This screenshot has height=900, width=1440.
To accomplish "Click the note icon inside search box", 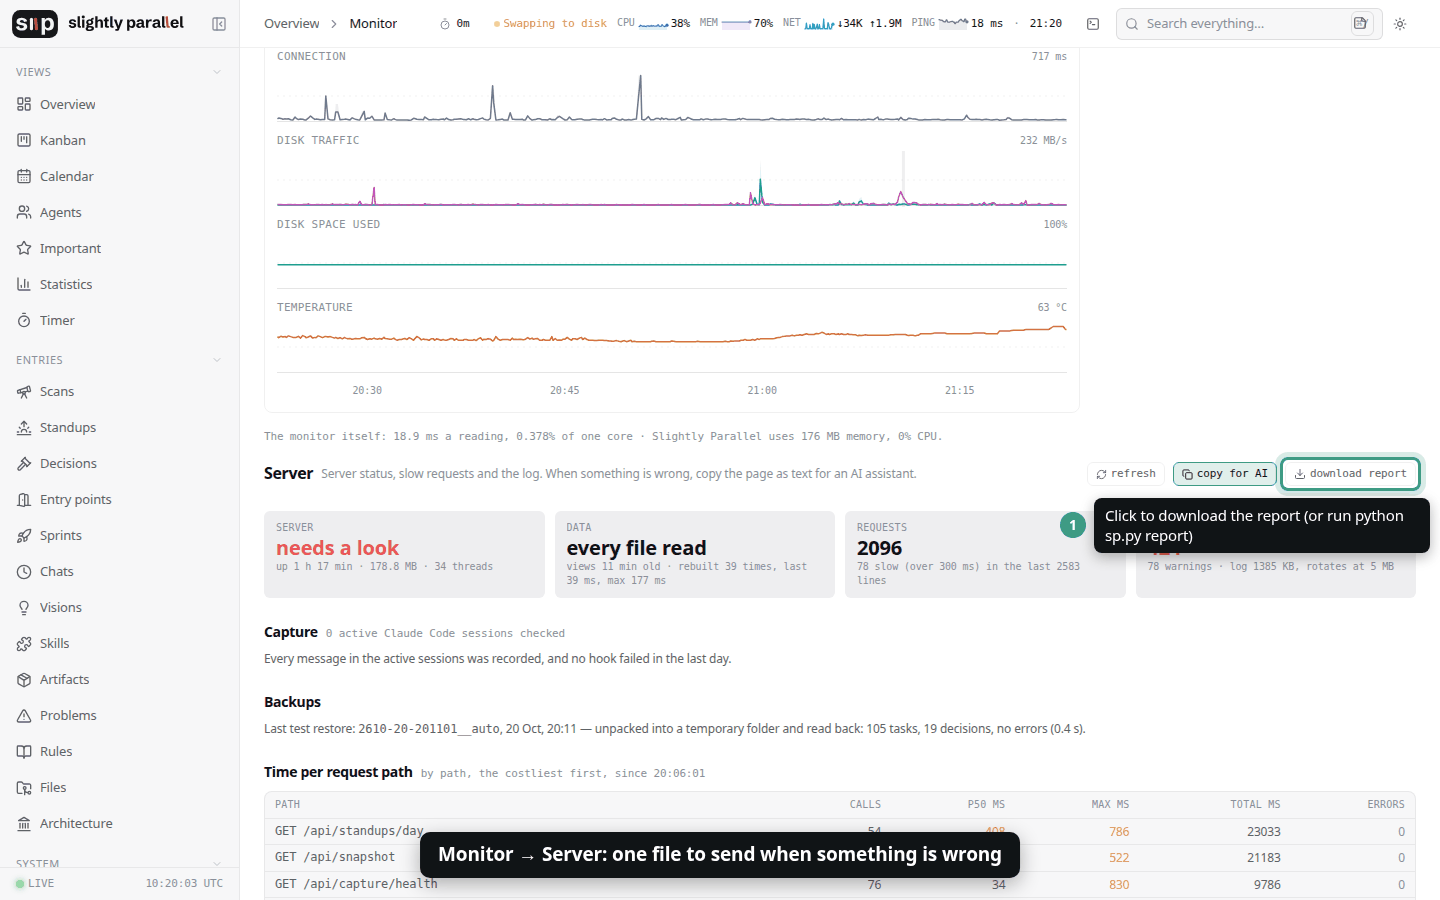I will [1361, 23].
